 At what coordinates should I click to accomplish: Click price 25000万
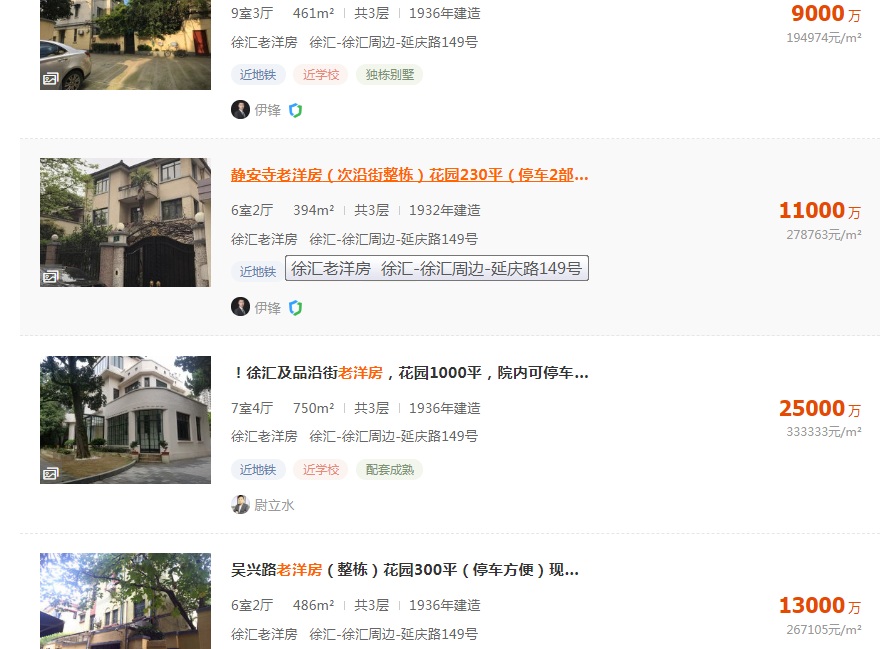[x=820, y=409]
